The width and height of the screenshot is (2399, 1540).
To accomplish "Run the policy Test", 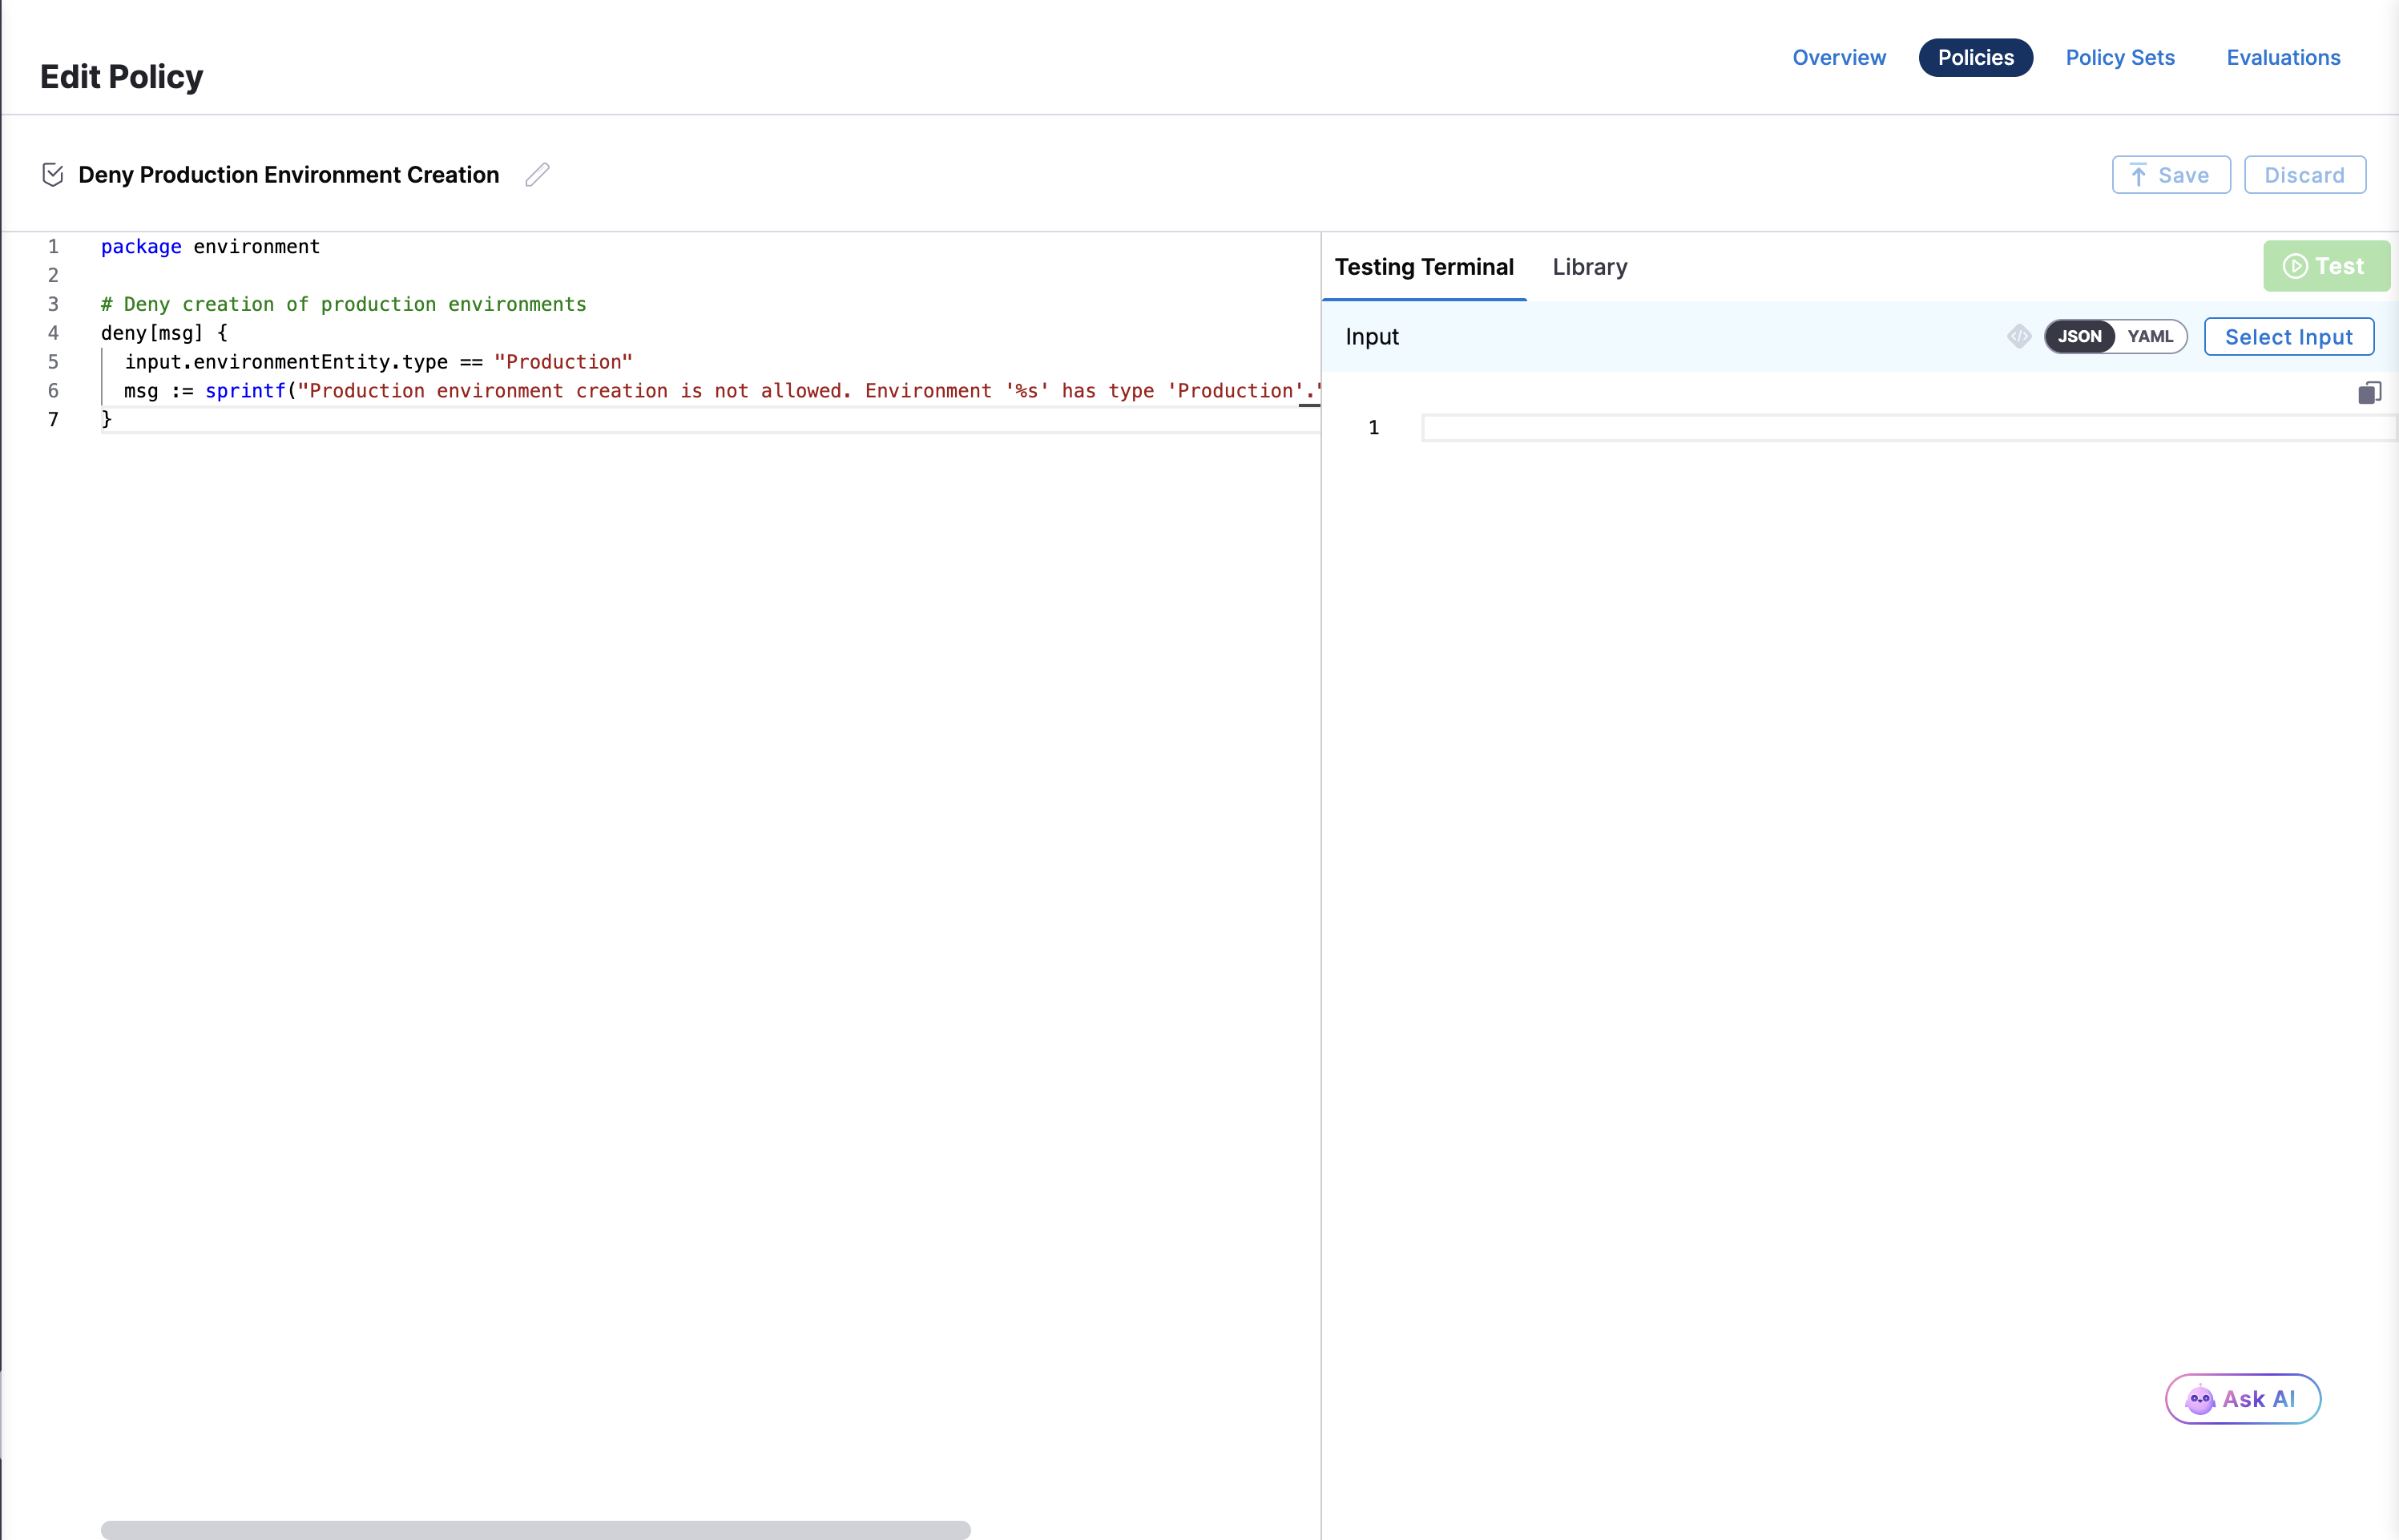I will tap(2326, 266).
